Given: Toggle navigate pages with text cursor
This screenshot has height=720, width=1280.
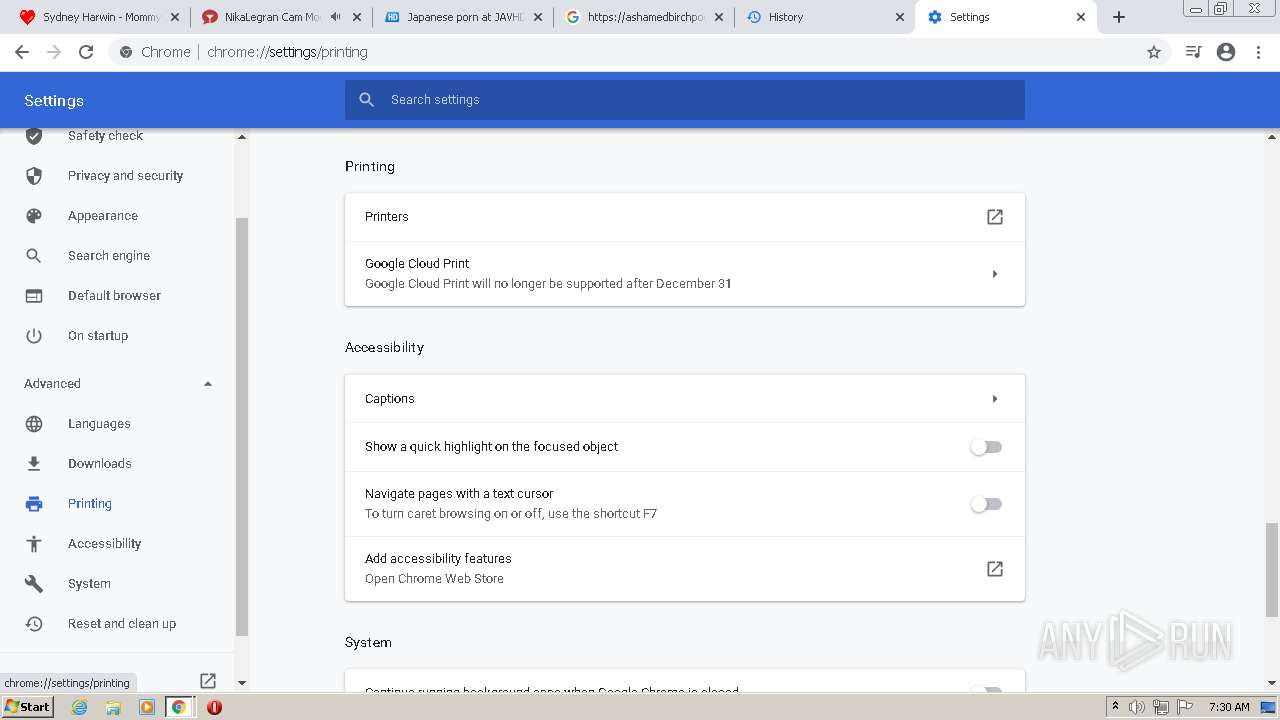Looking at the screenshot, I should pos(986,504).
